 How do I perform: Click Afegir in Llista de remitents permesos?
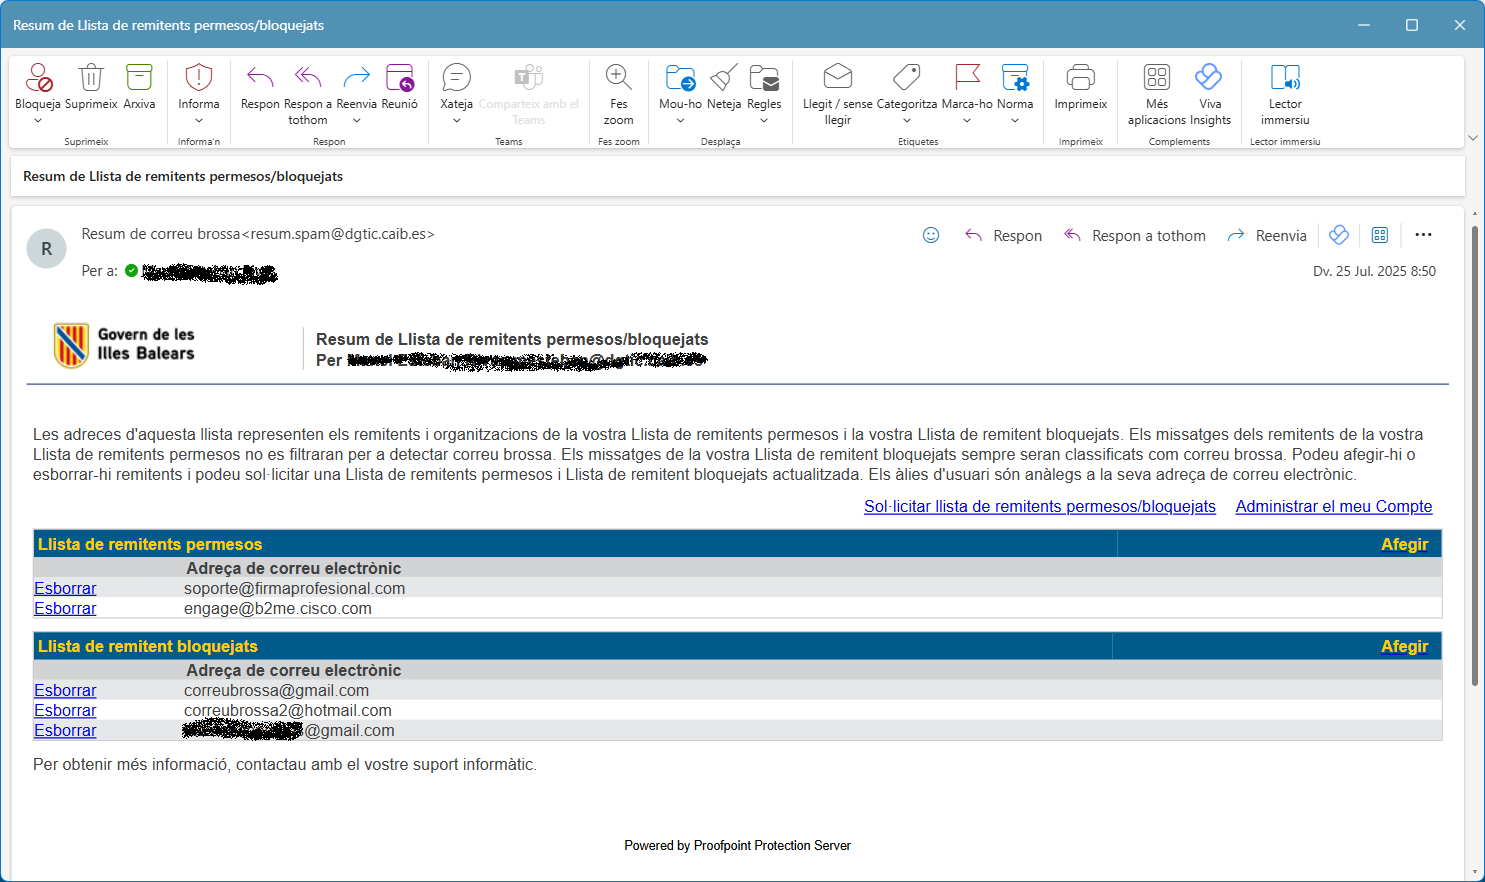tap(1404, 544)
